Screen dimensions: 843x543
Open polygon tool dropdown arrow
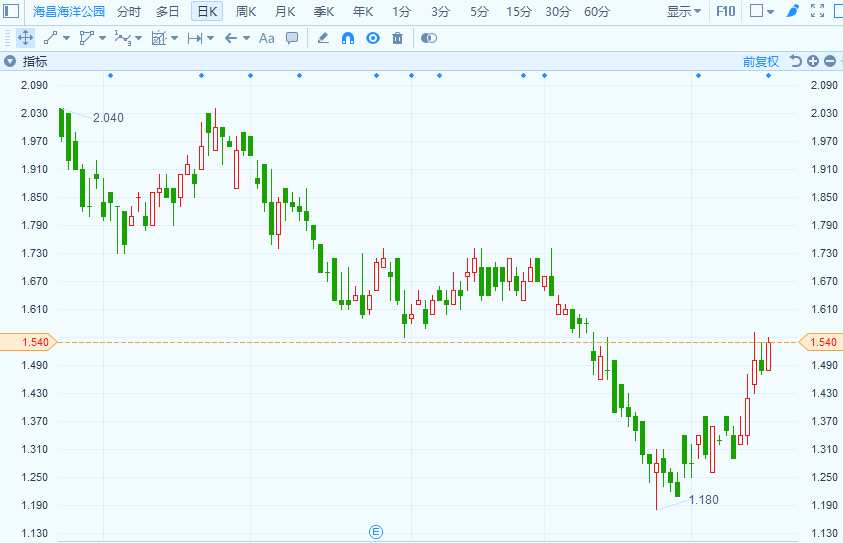coord(102,38)
